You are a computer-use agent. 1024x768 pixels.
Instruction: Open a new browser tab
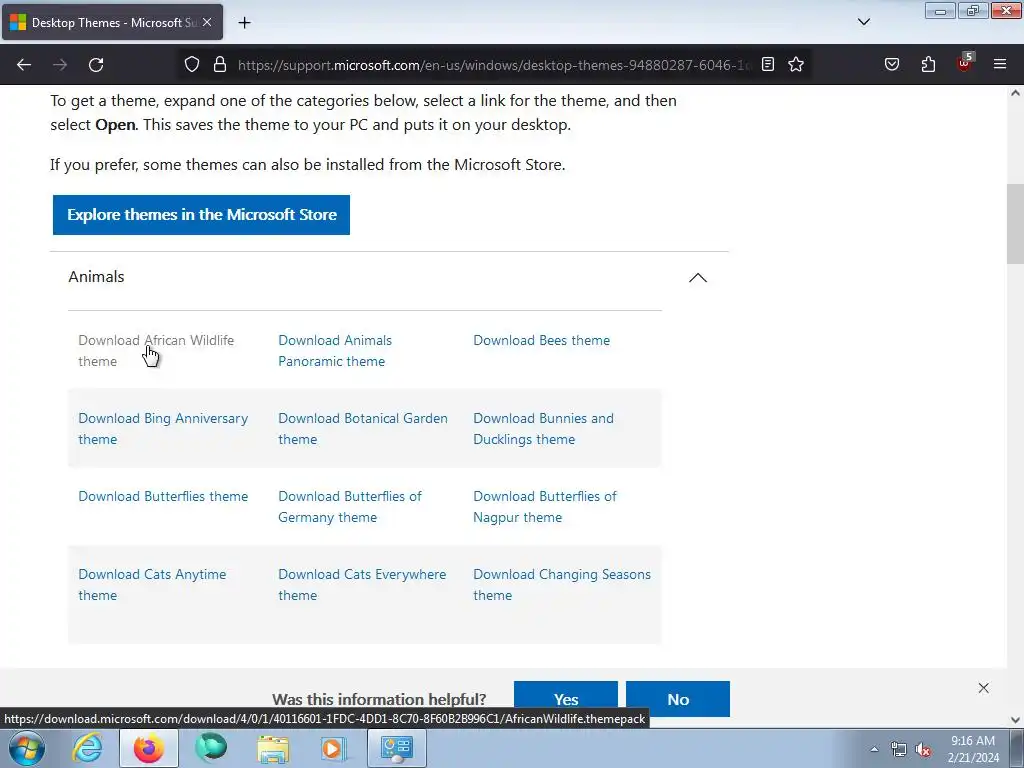(x=244, y=23)
